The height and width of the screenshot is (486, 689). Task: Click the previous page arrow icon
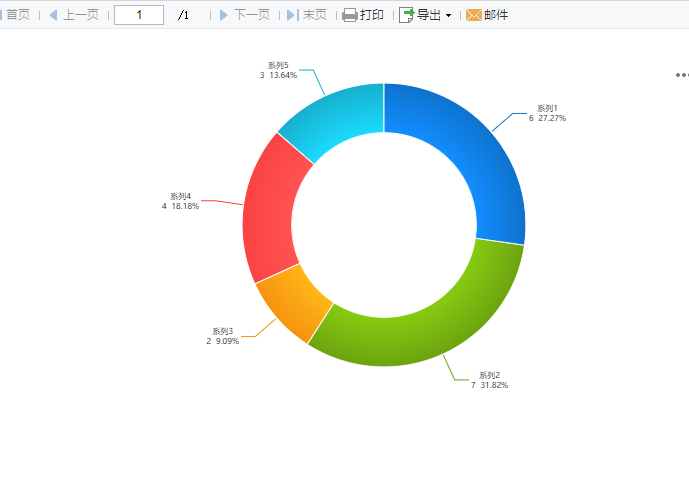click(x=53, y=15)
